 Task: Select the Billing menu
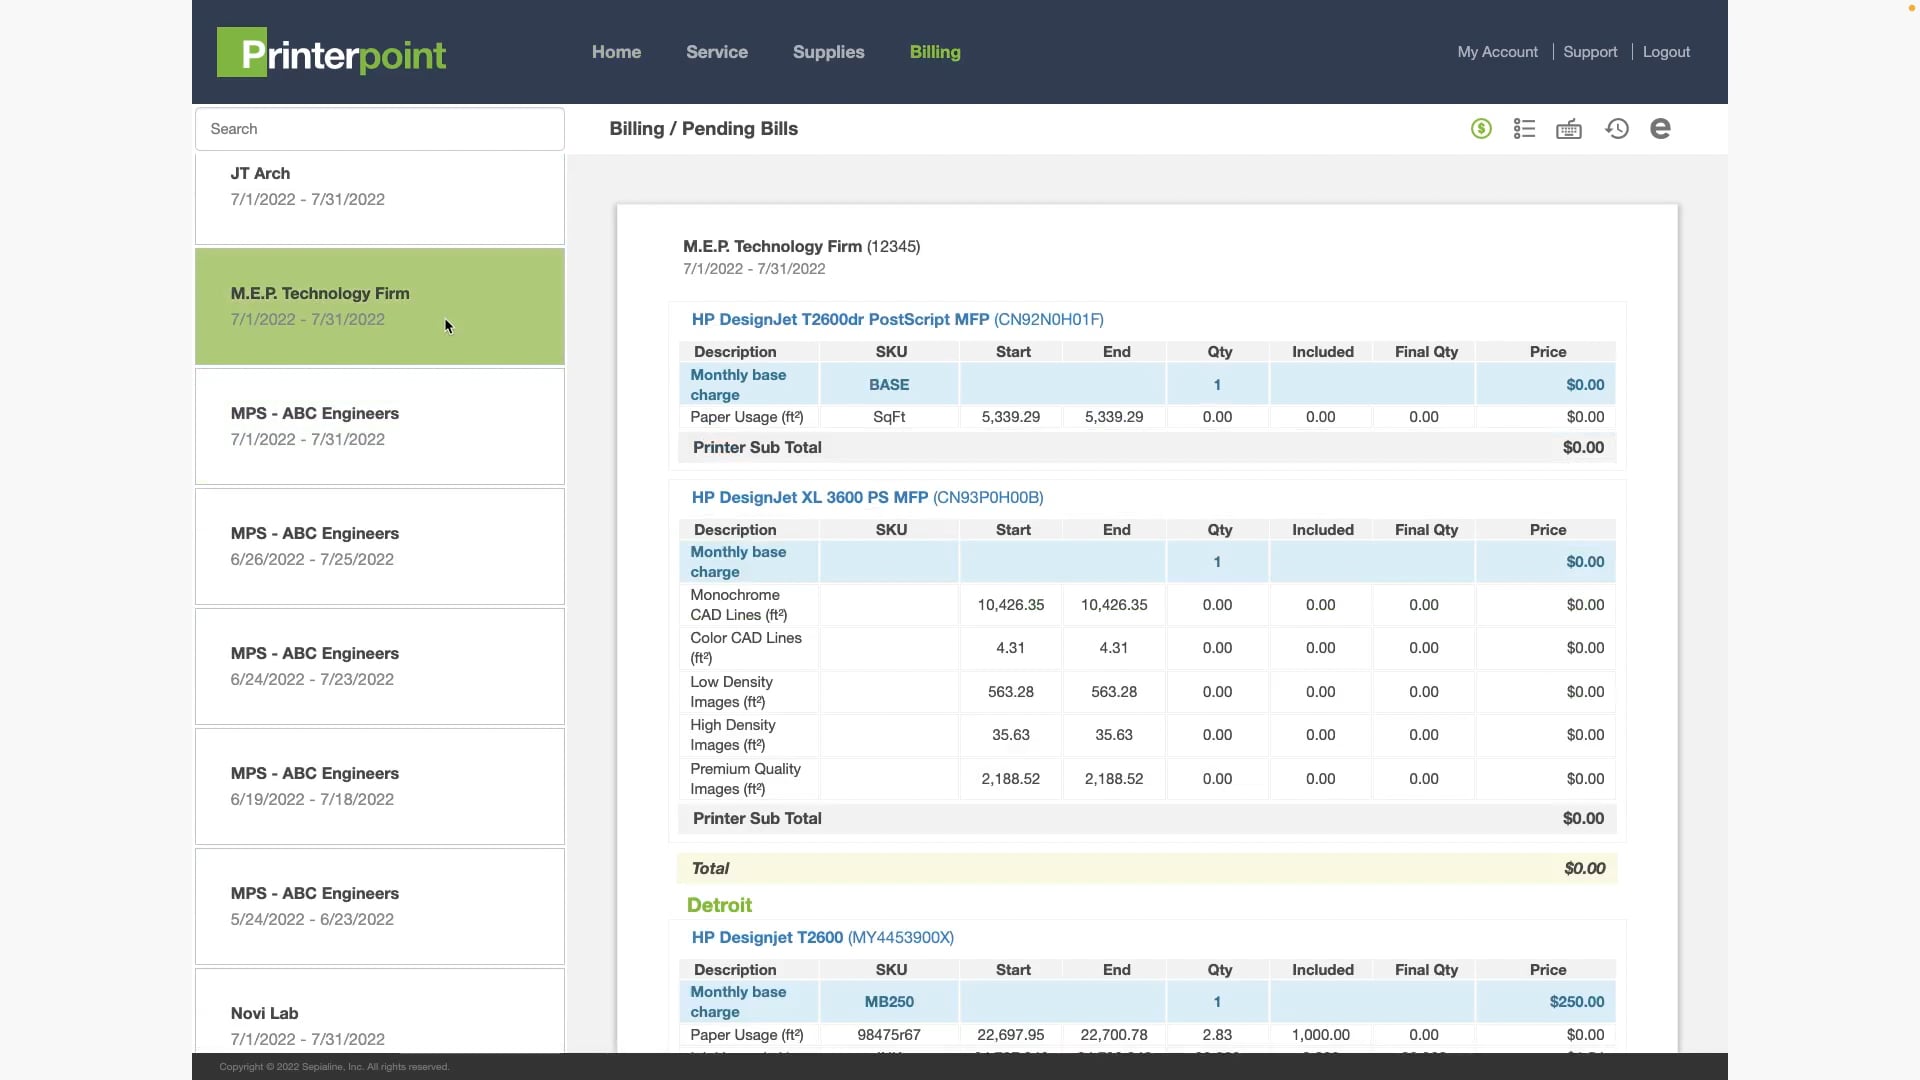935,52
